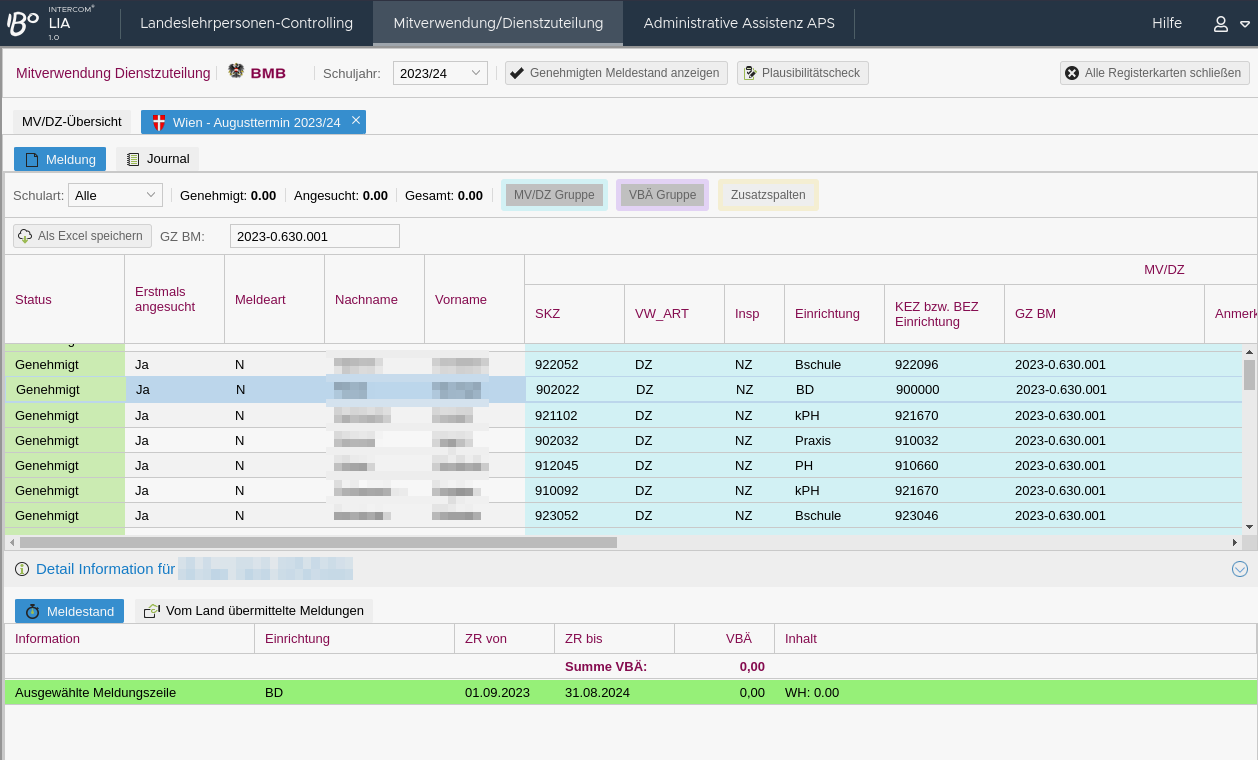The image size is (1258, 760).
Task: Click the Excel cloud save icon
Action: click(x=25, y=236)
